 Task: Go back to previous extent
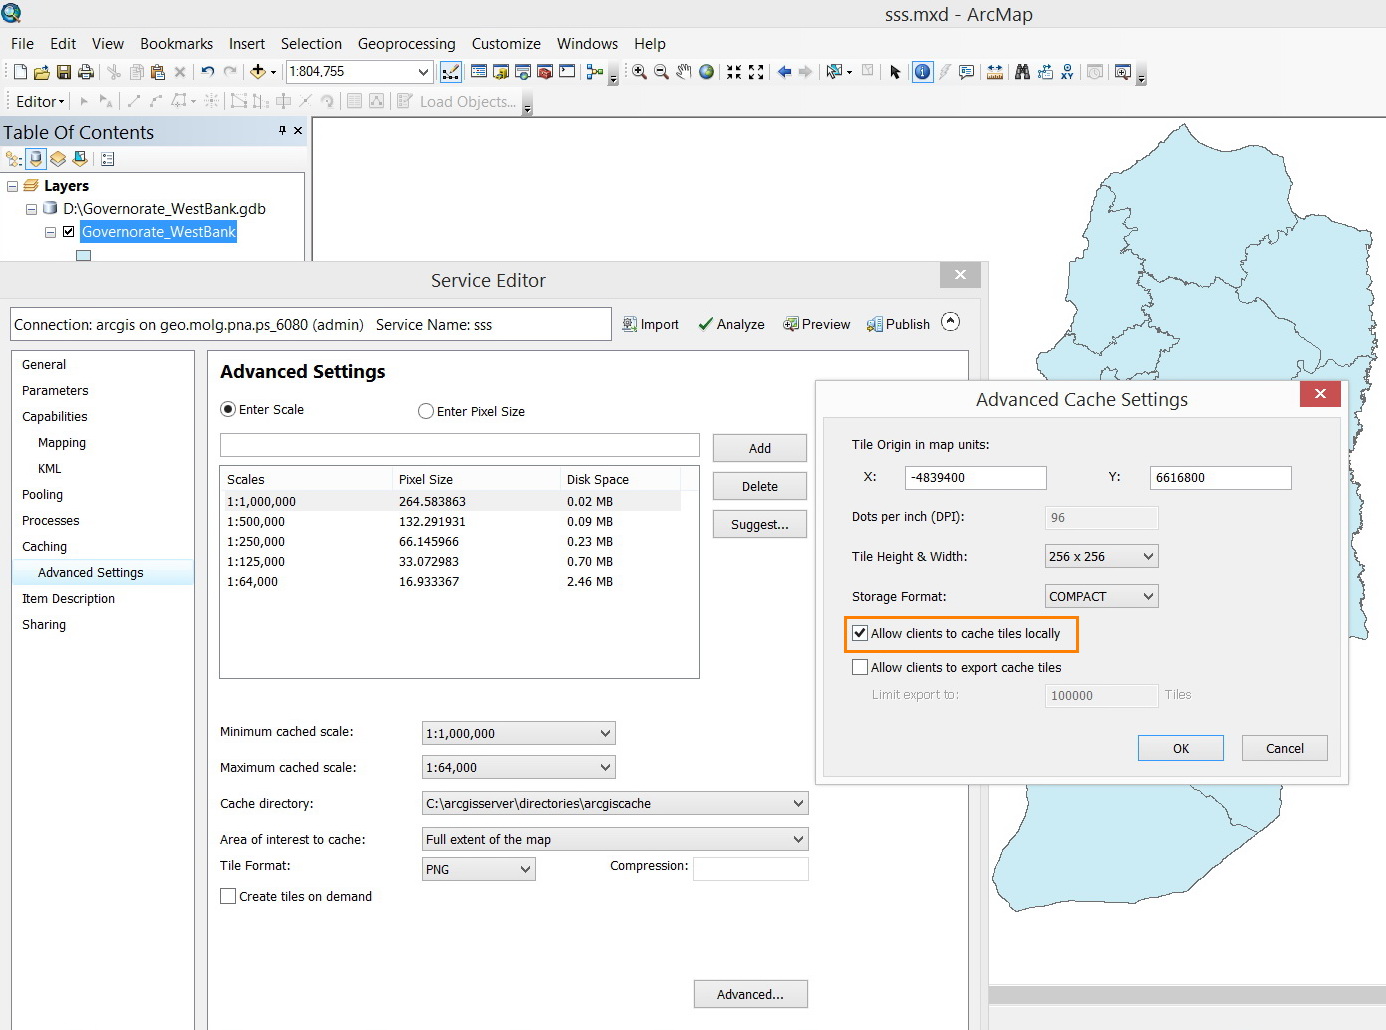(784, 72)
